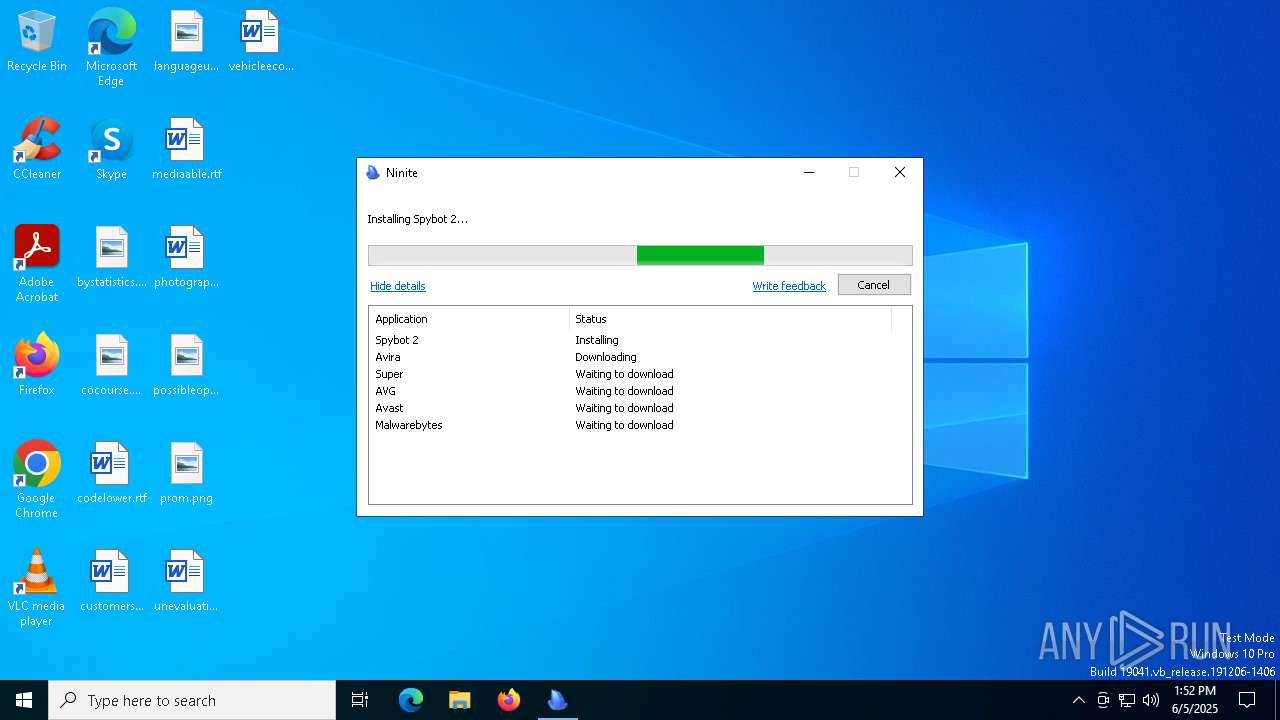Image resolution: width=1280 pixels, height=720 pixels.
Task: Select codelower.rtf document icon
Action: click(111, 474)
